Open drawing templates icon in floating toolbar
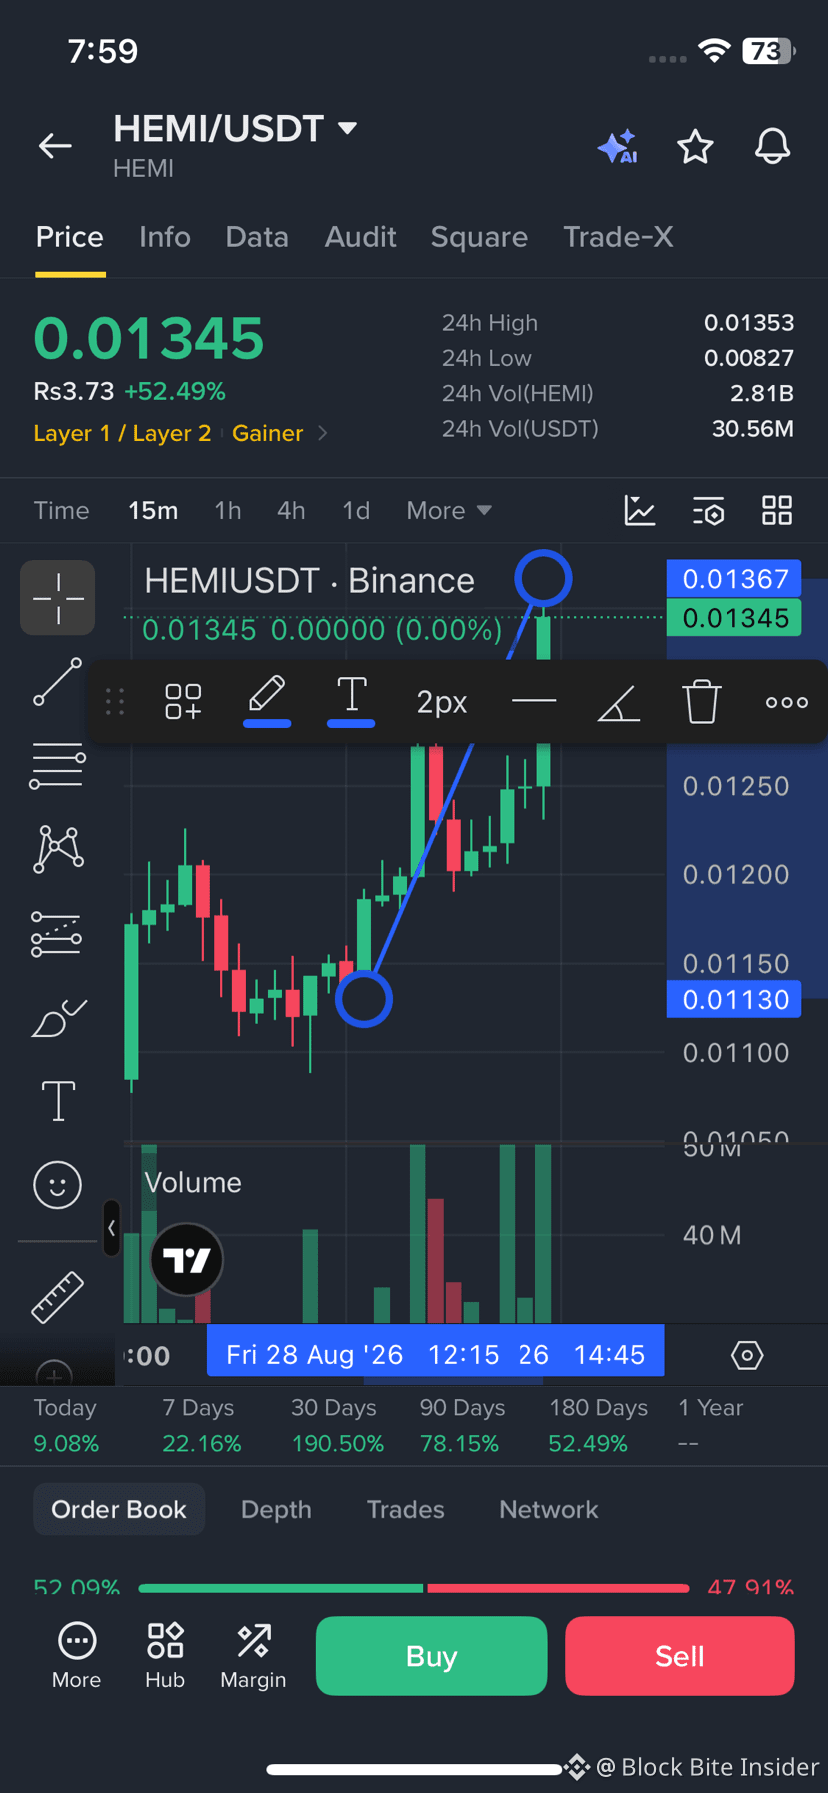This screenshot has width=828, height=1793. (183, 702)
